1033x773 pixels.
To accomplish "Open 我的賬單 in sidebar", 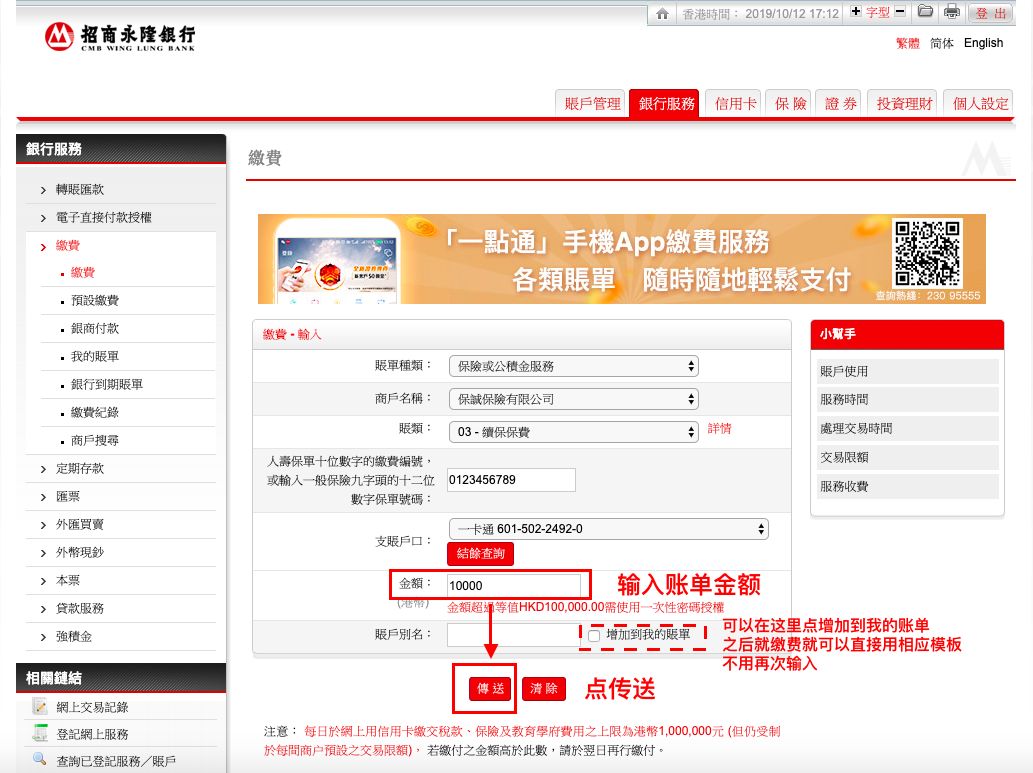I will 95,357.
